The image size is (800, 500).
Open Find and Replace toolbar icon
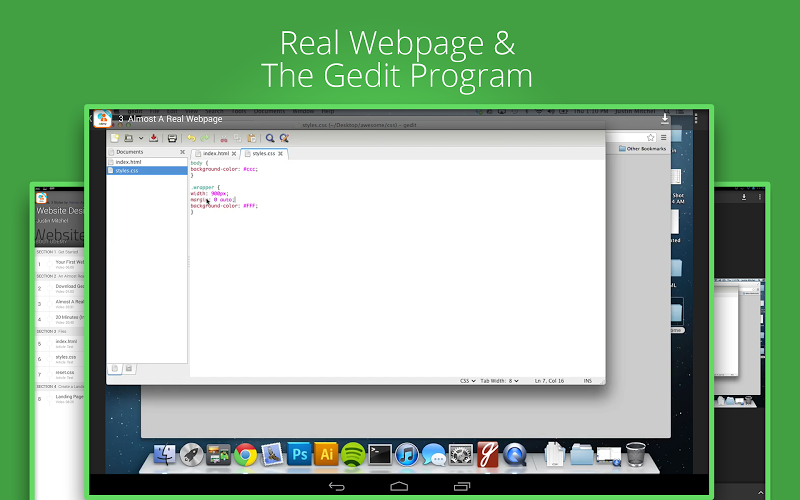284,138
